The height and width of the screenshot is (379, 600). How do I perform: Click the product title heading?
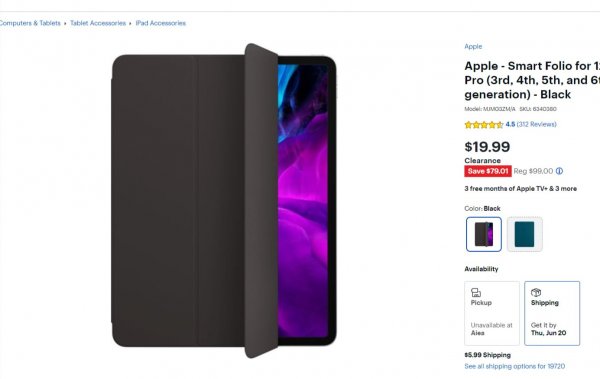(532, 80)
